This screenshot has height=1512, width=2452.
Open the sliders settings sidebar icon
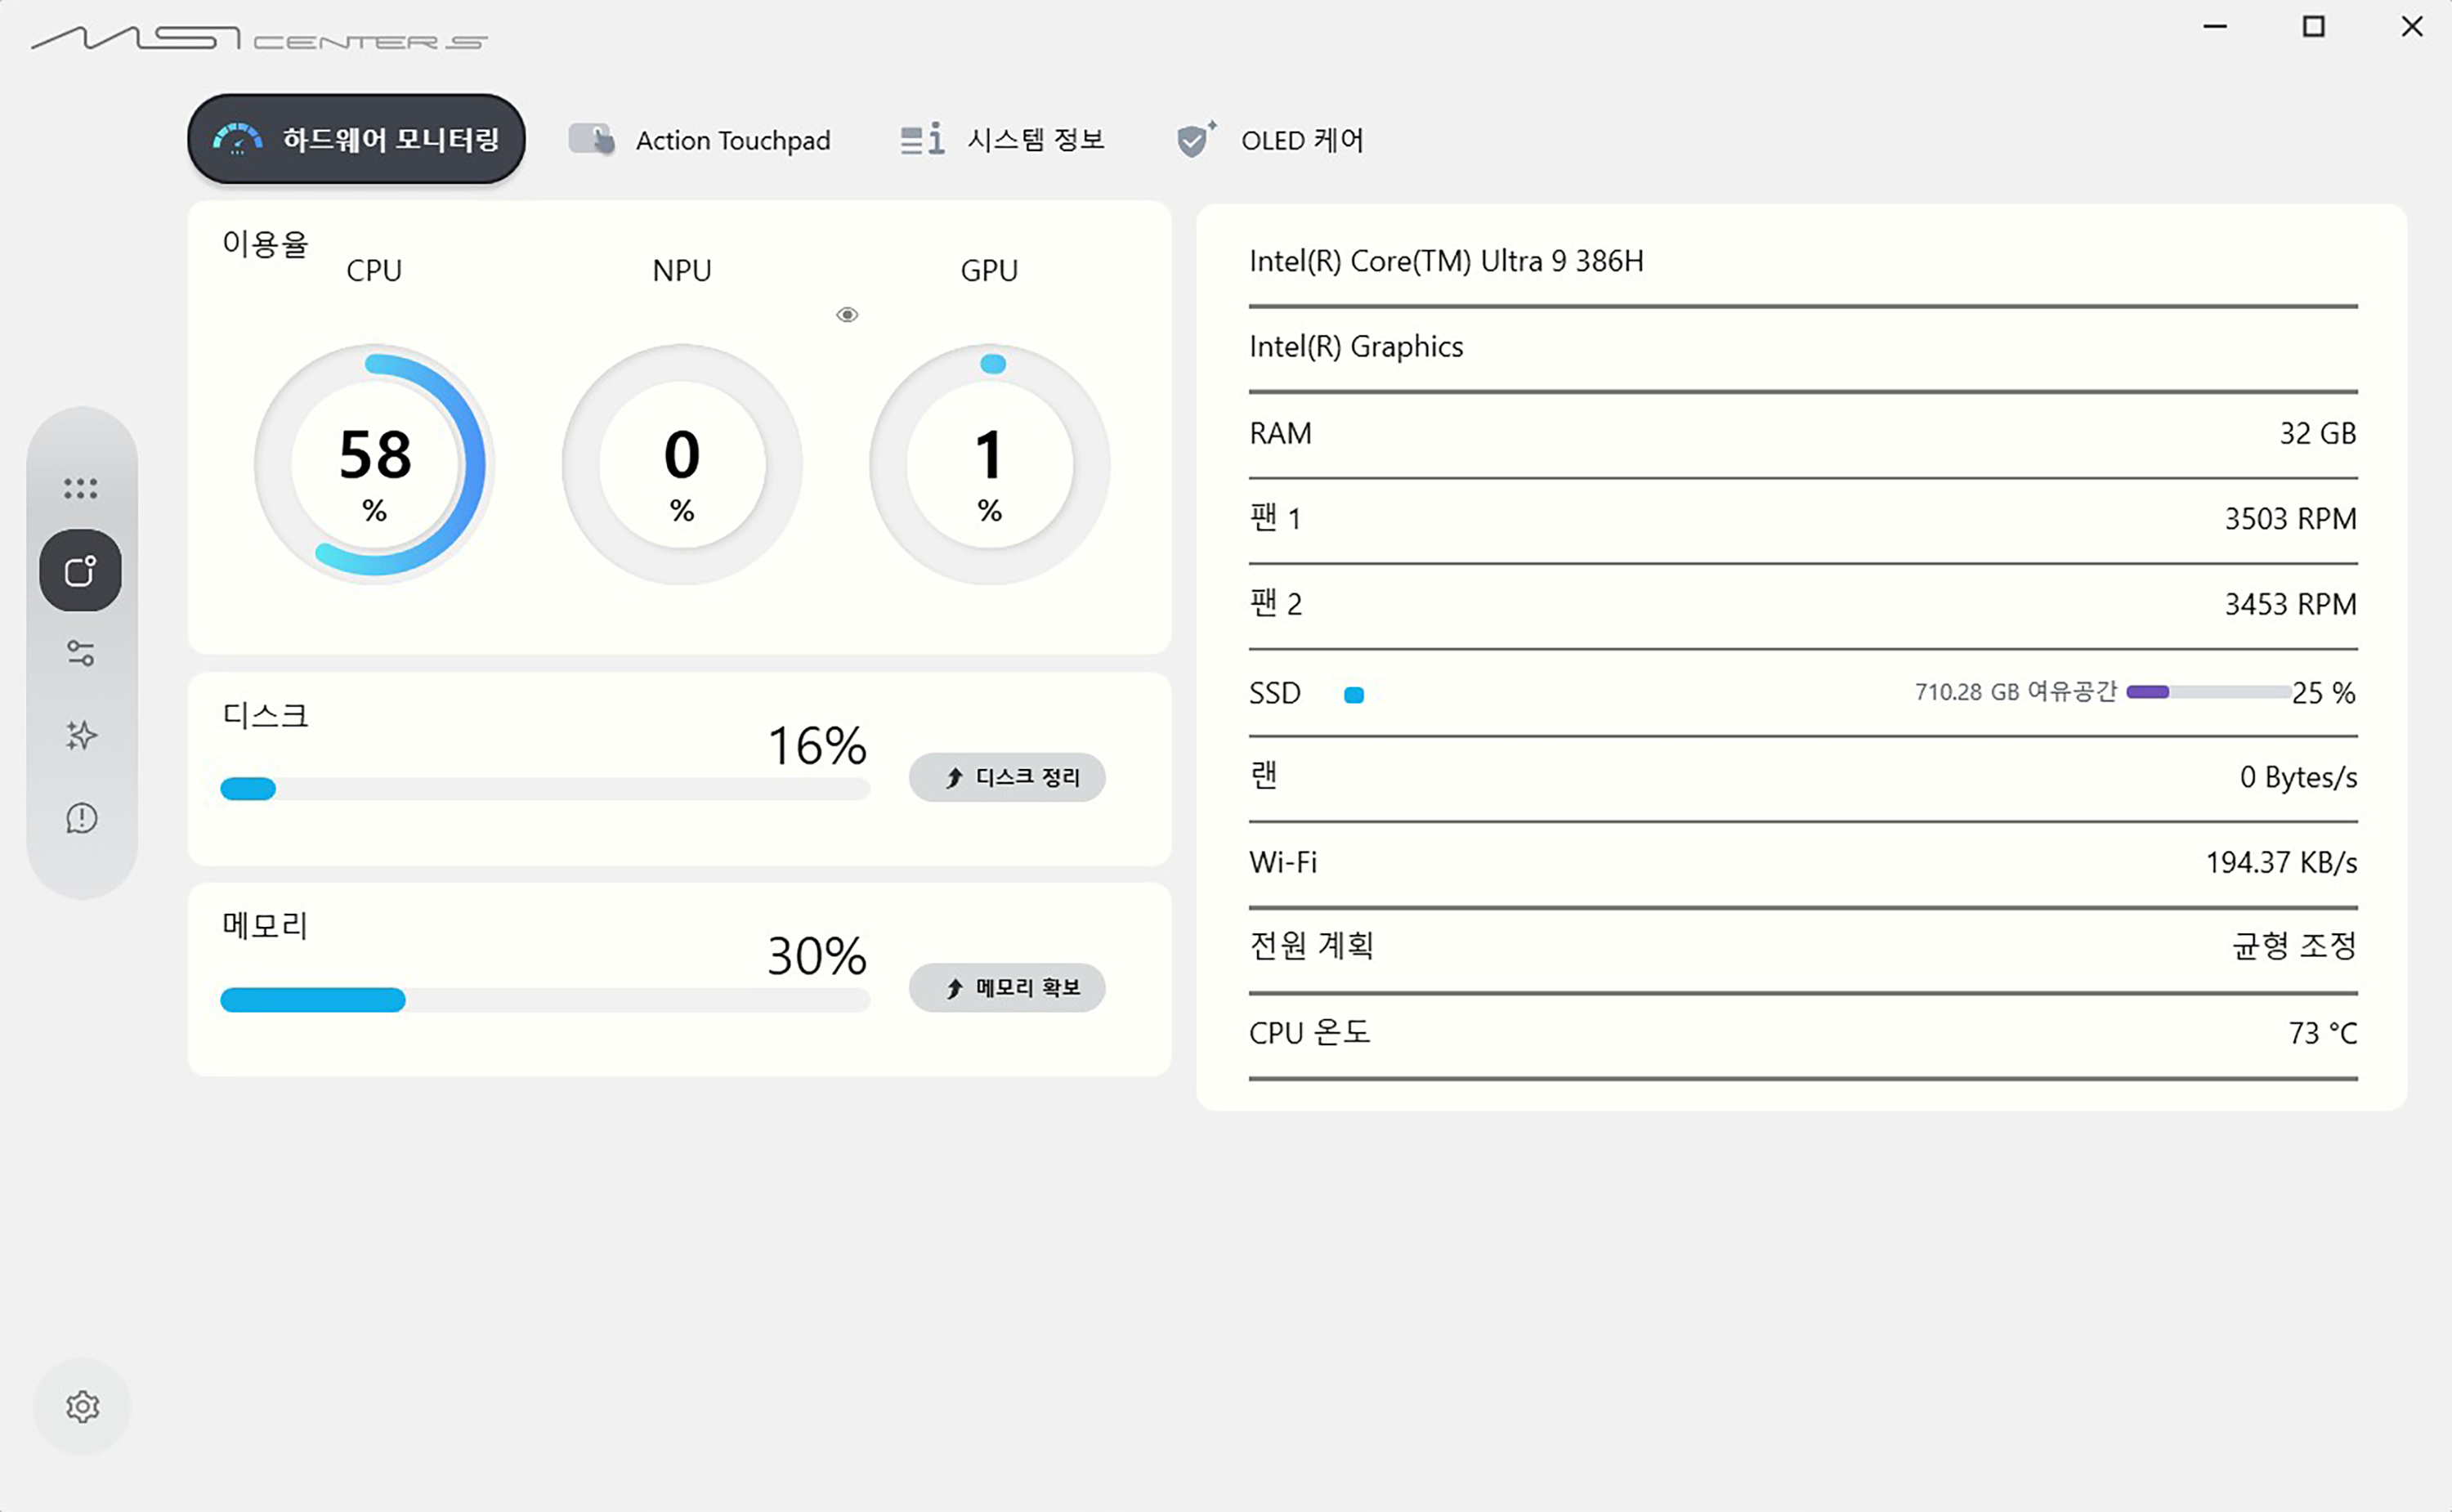pos(81,653)
